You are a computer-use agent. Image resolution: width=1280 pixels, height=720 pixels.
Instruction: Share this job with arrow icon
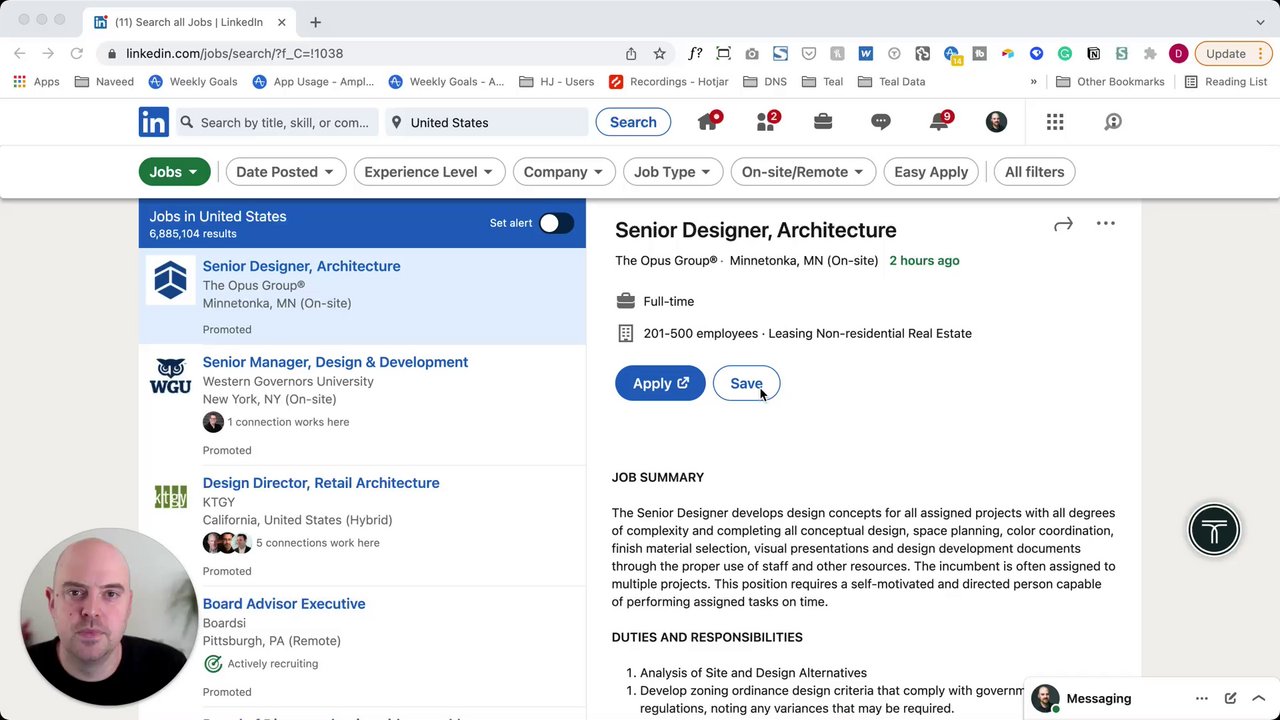pyautogui.click(x=1063, y=224)
